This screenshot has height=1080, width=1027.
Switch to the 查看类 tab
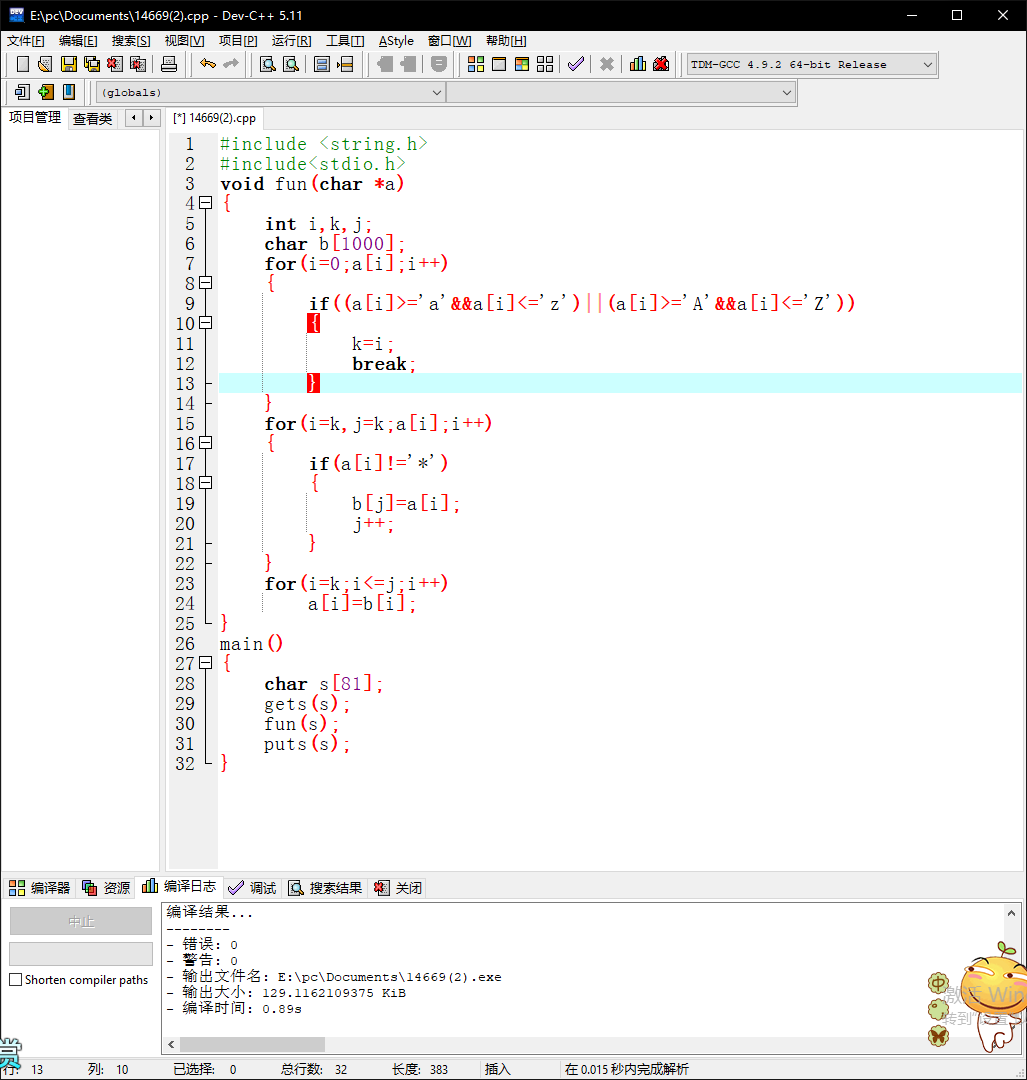pos(92,118)
